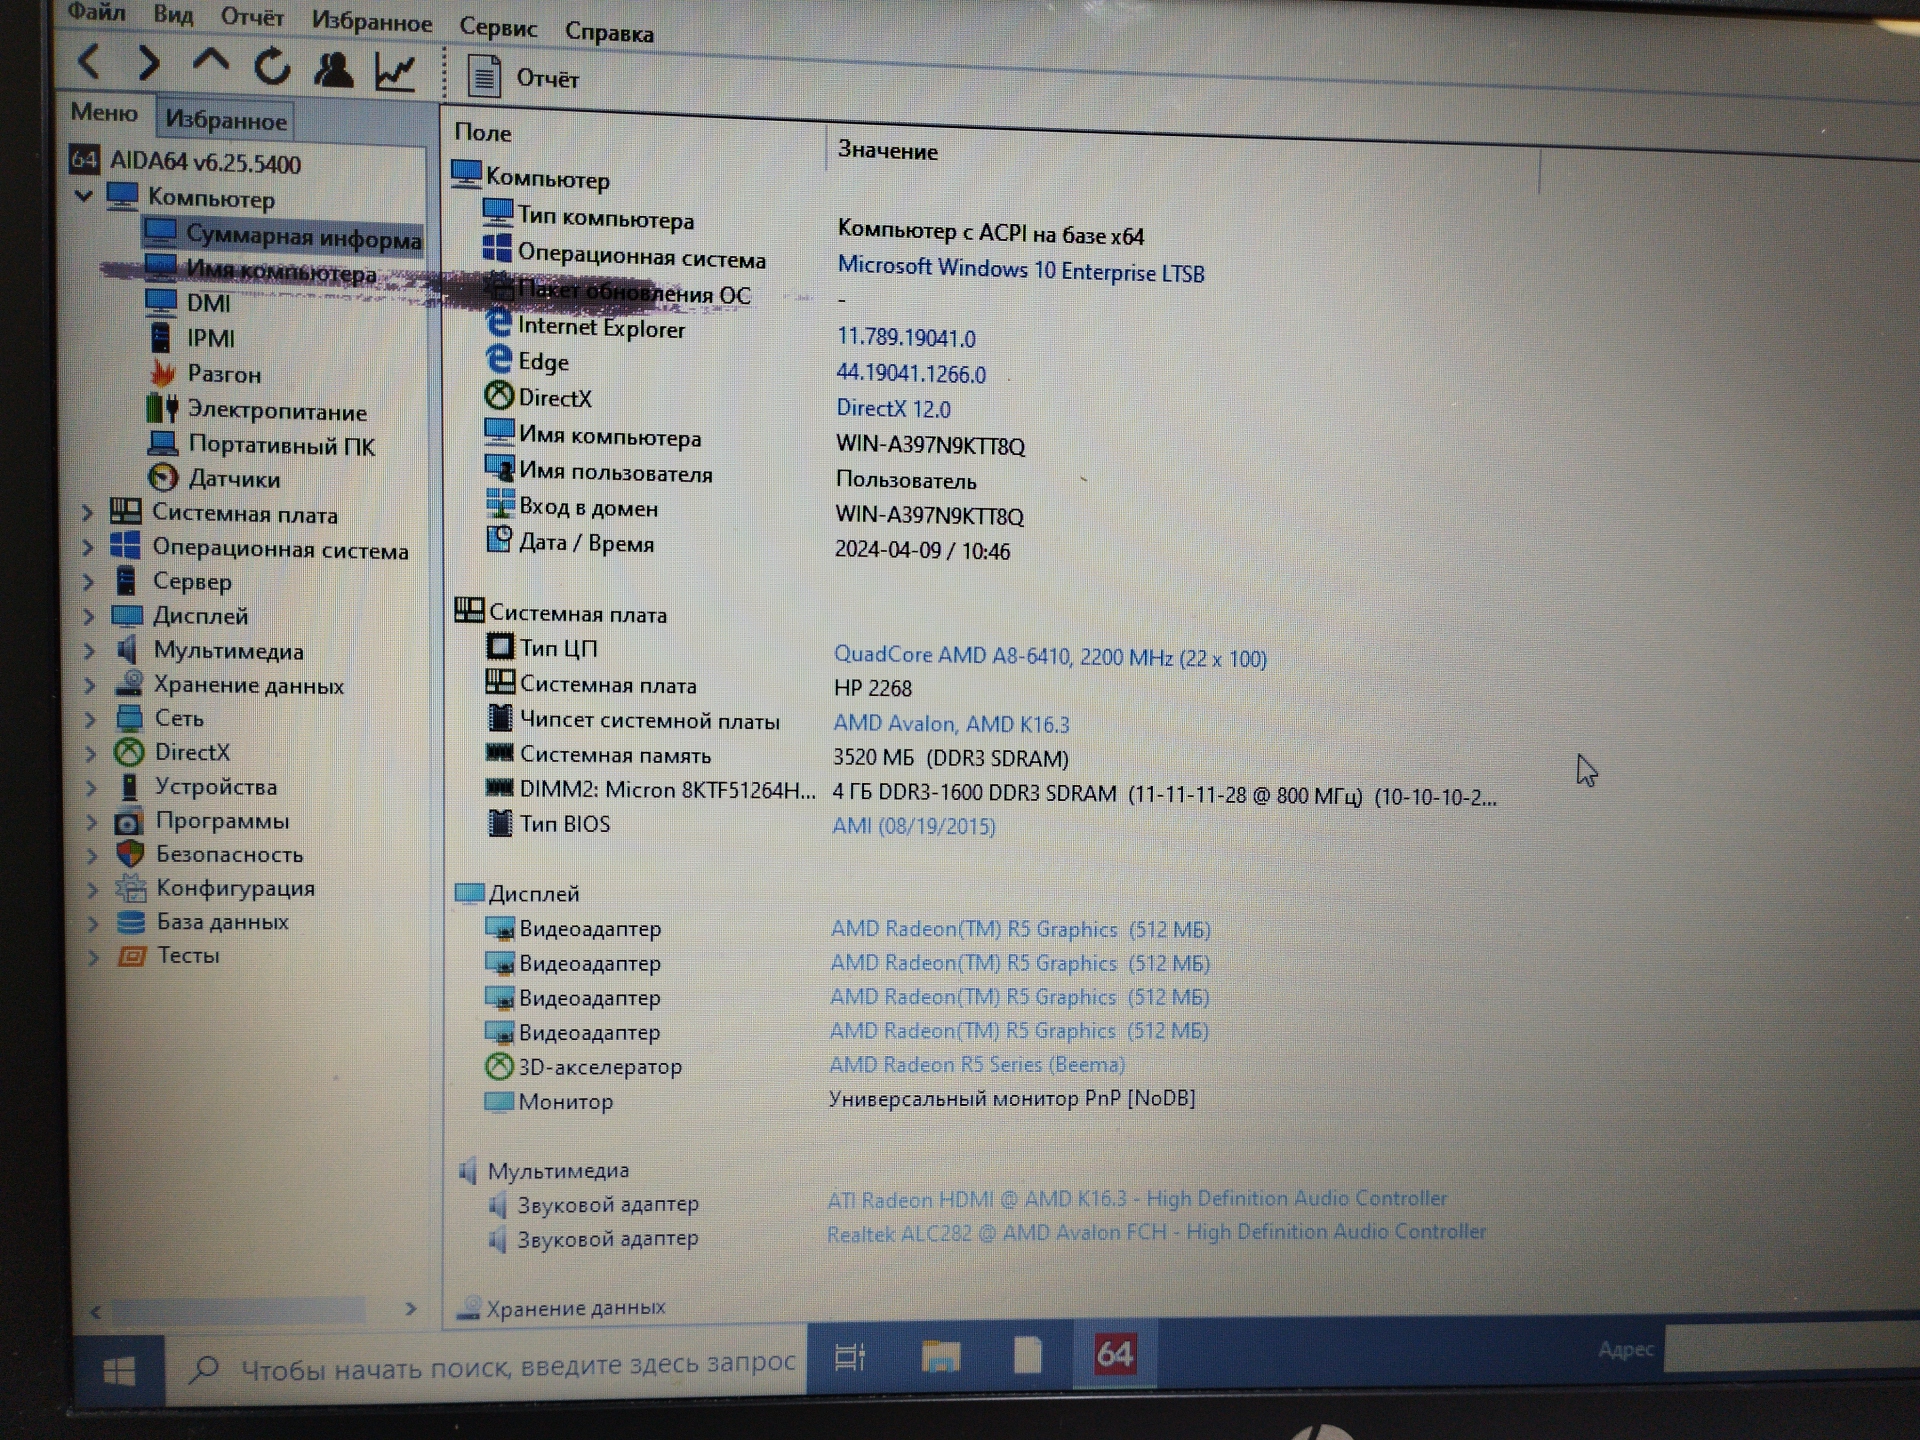Select Безопасность shield icon in tree

[x=130, y=854]
